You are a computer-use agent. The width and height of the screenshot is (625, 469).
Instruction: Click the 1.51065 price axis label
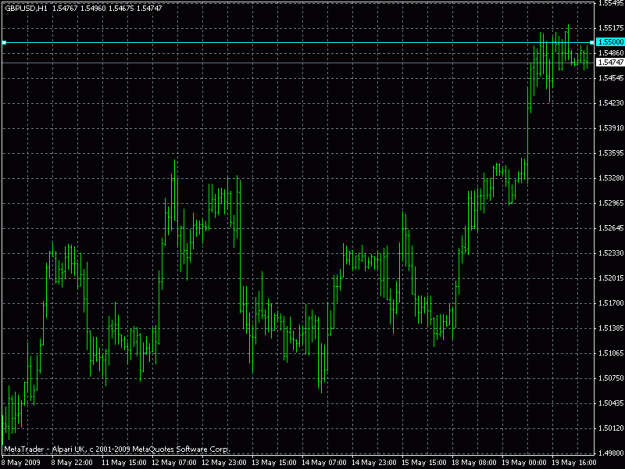tap(611, 353)
